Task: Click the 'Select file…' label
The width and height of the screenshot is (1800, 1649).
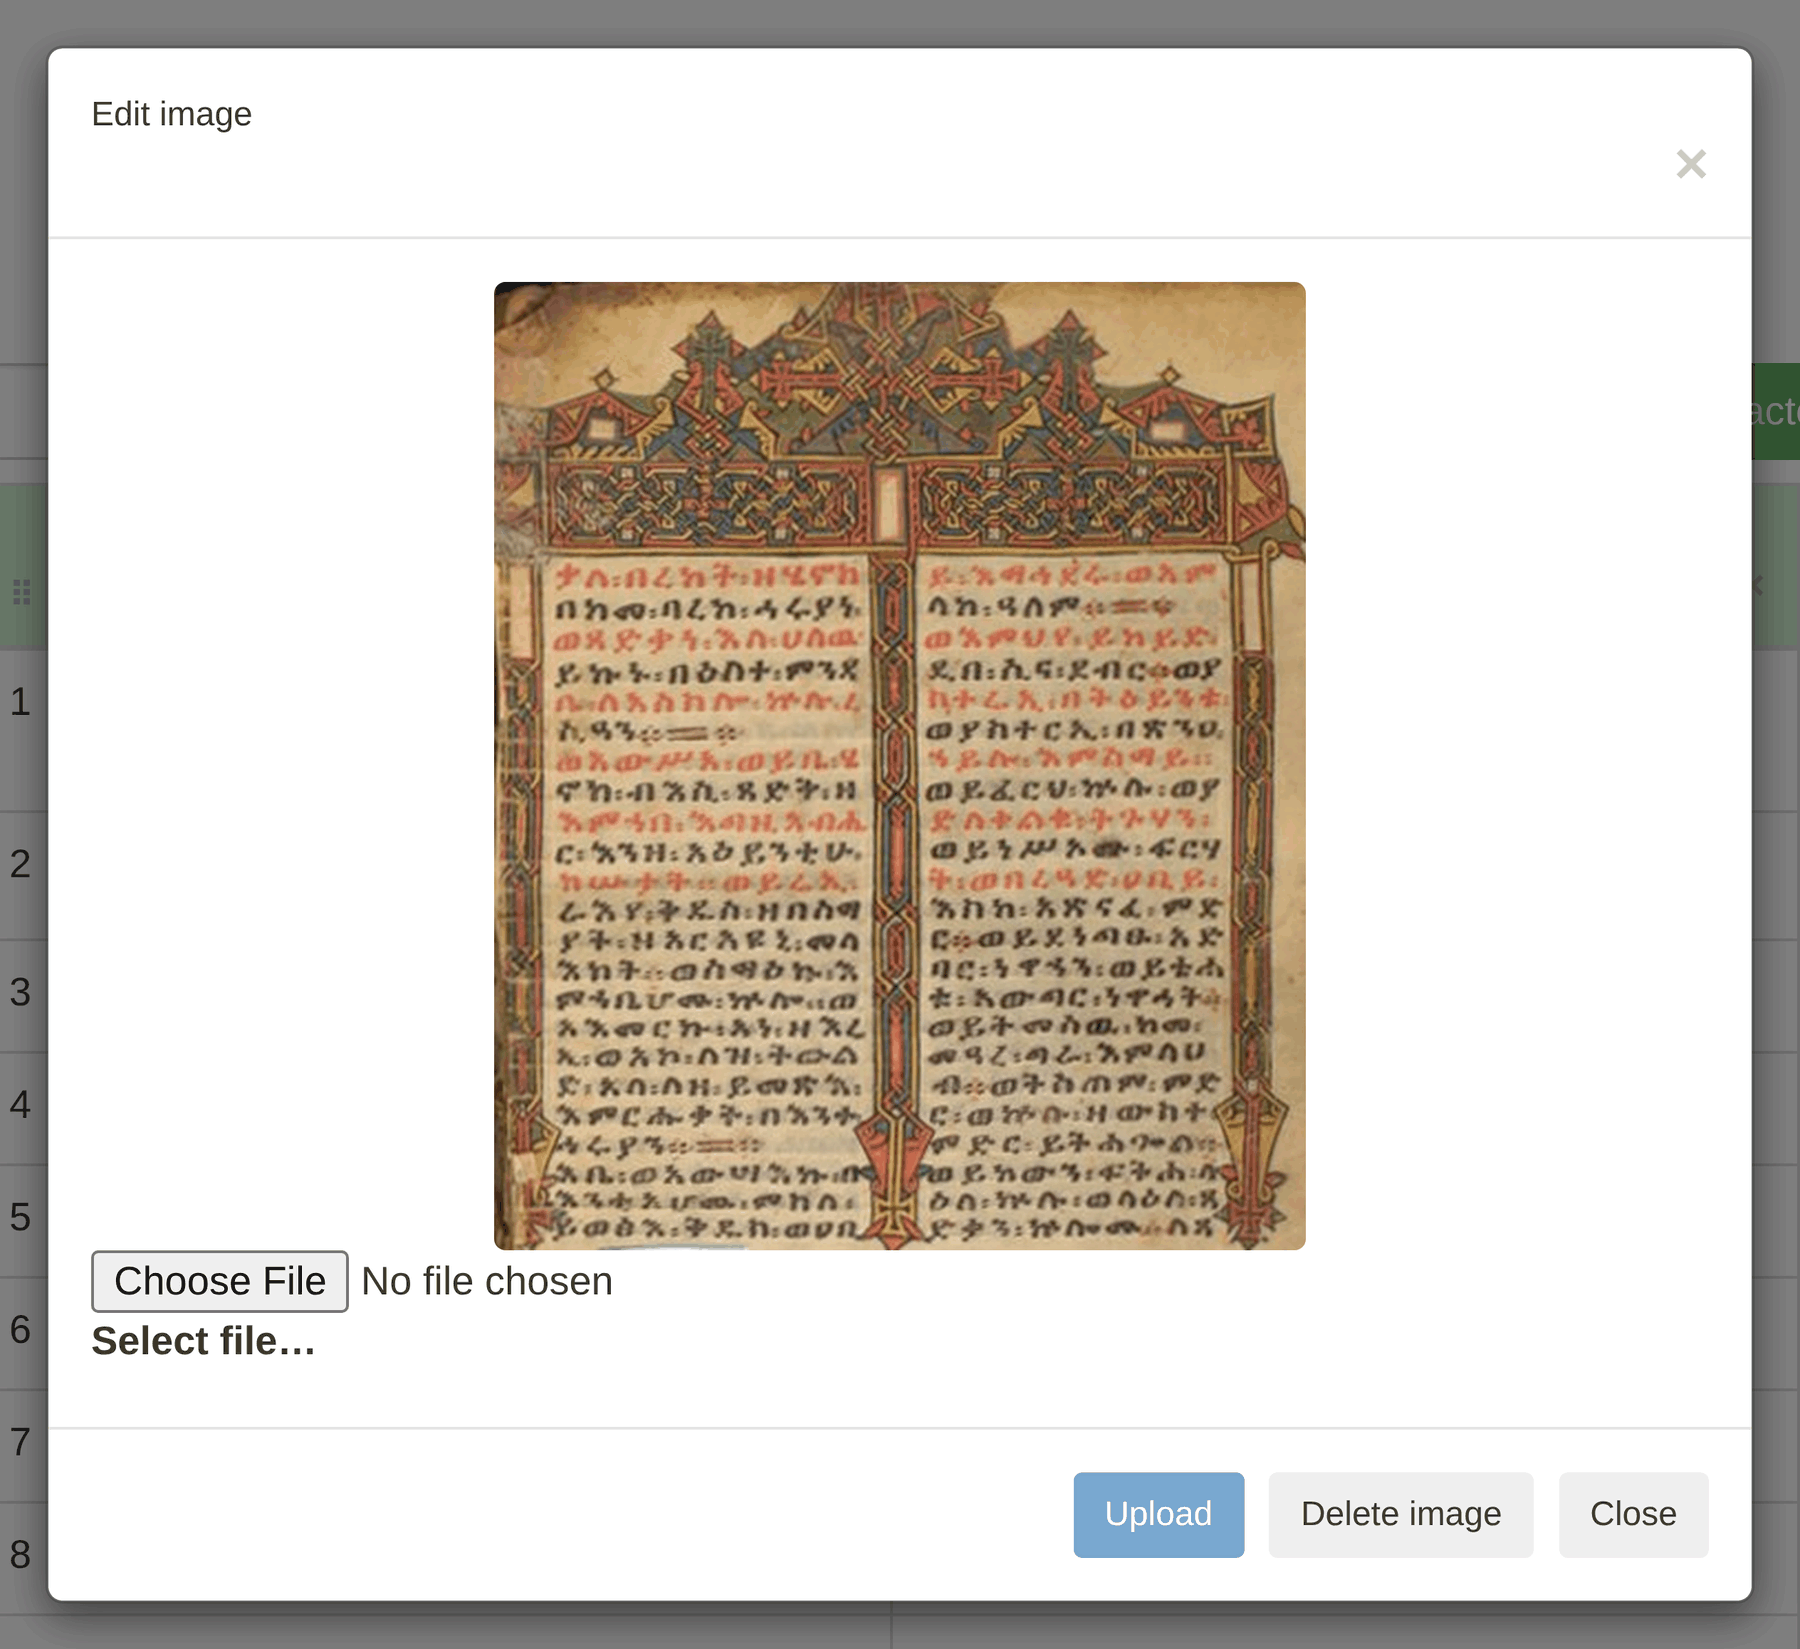Action: point(203,1341)
